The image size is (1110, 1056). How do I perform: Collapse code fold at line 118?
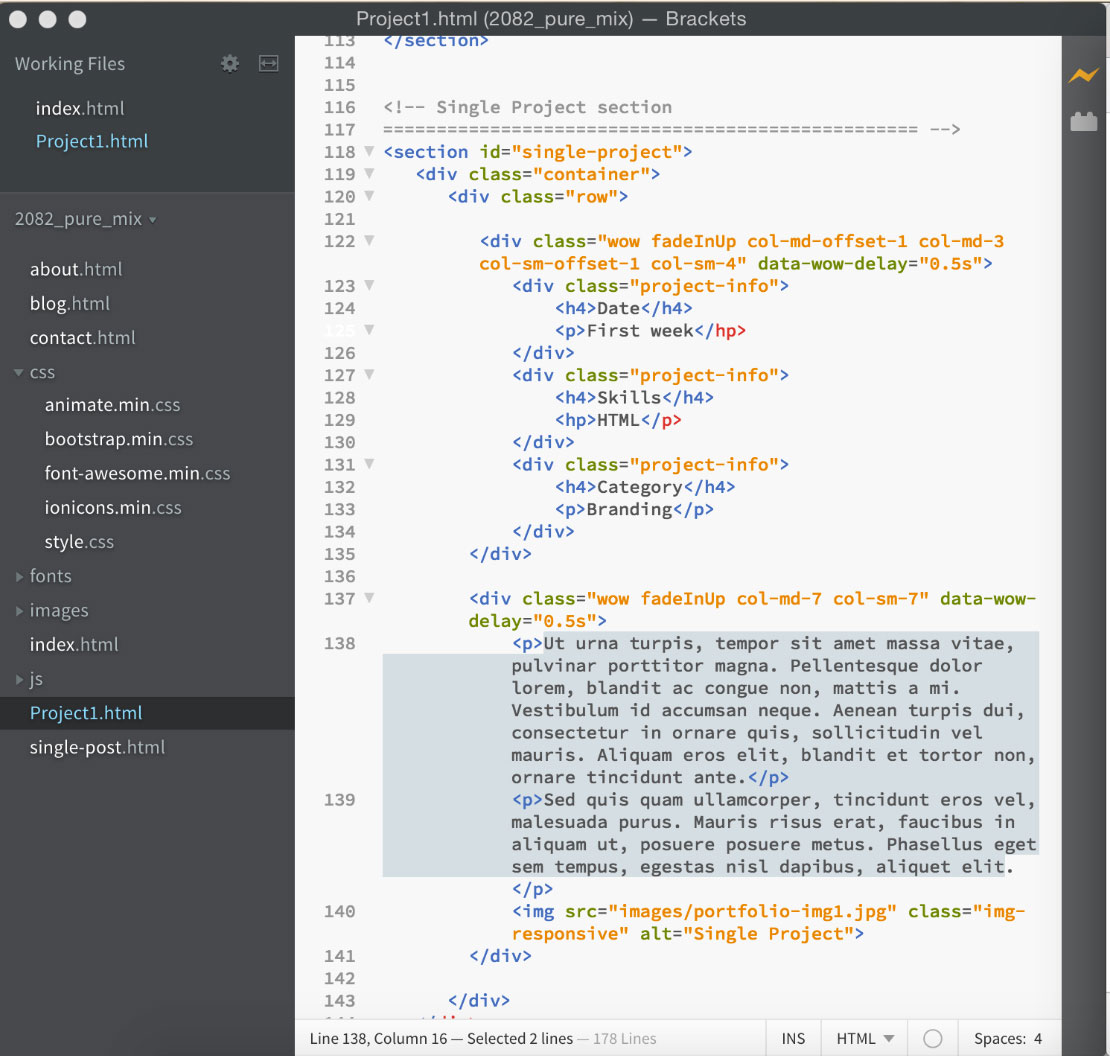pos(369,151)
